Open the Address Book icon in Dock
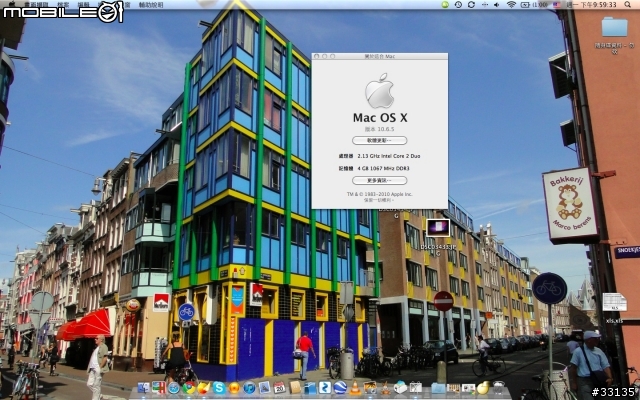The height and width of the screenshot is (400, 640). [x=295, y=387]
